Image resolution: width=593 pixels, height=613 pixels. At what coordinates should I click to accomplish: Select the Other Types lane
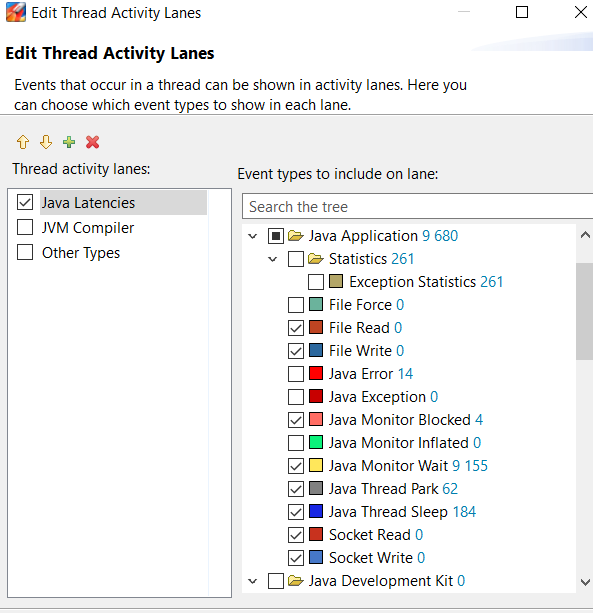click(81, 253)
